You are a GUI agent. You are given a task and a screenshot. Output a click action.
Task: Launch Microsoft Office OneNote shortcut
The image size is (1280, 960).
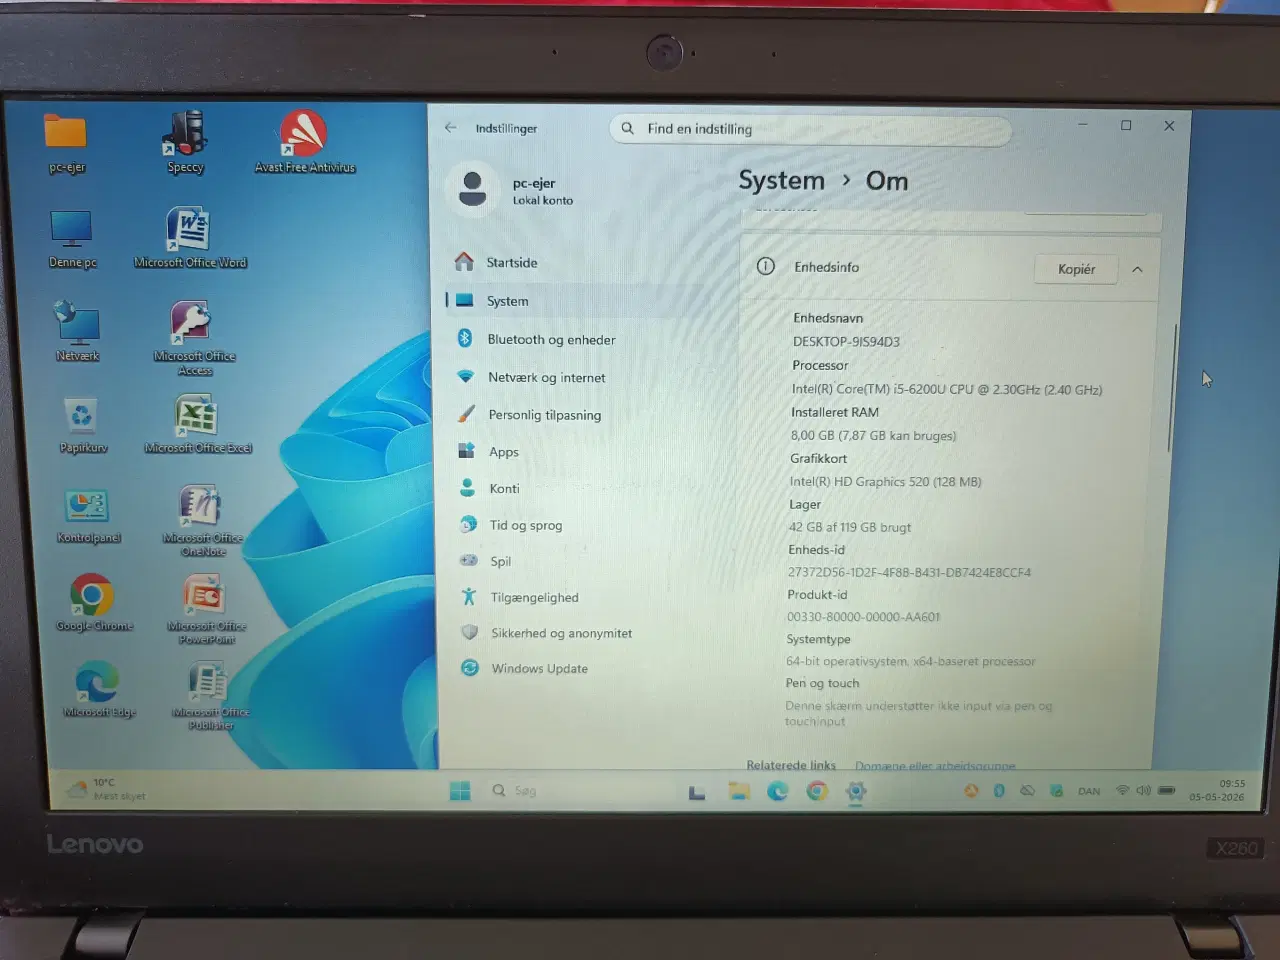(202, 520)
